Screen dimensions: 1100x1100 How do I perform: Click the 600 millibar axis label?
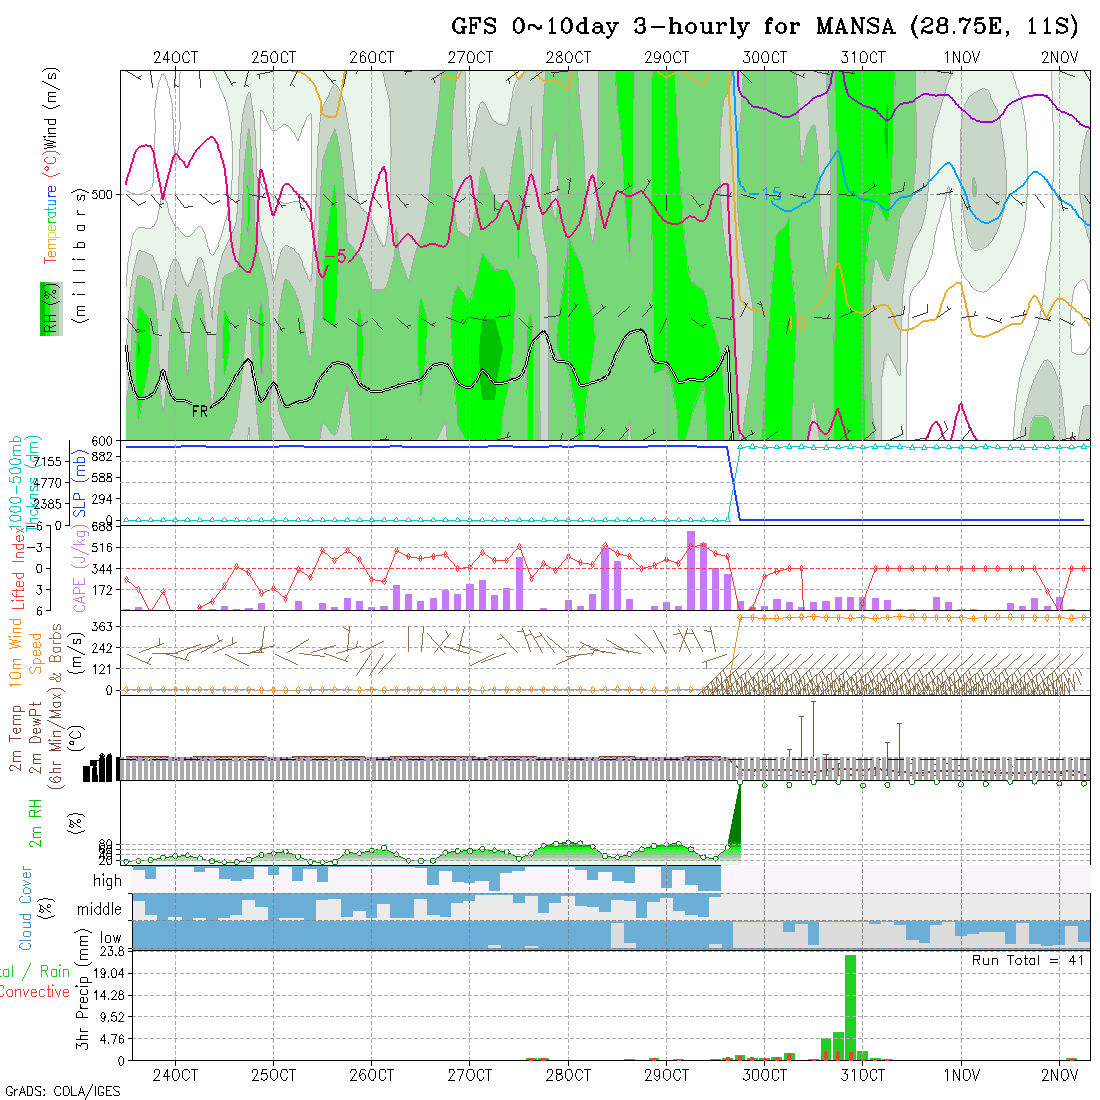click(107, 440)
